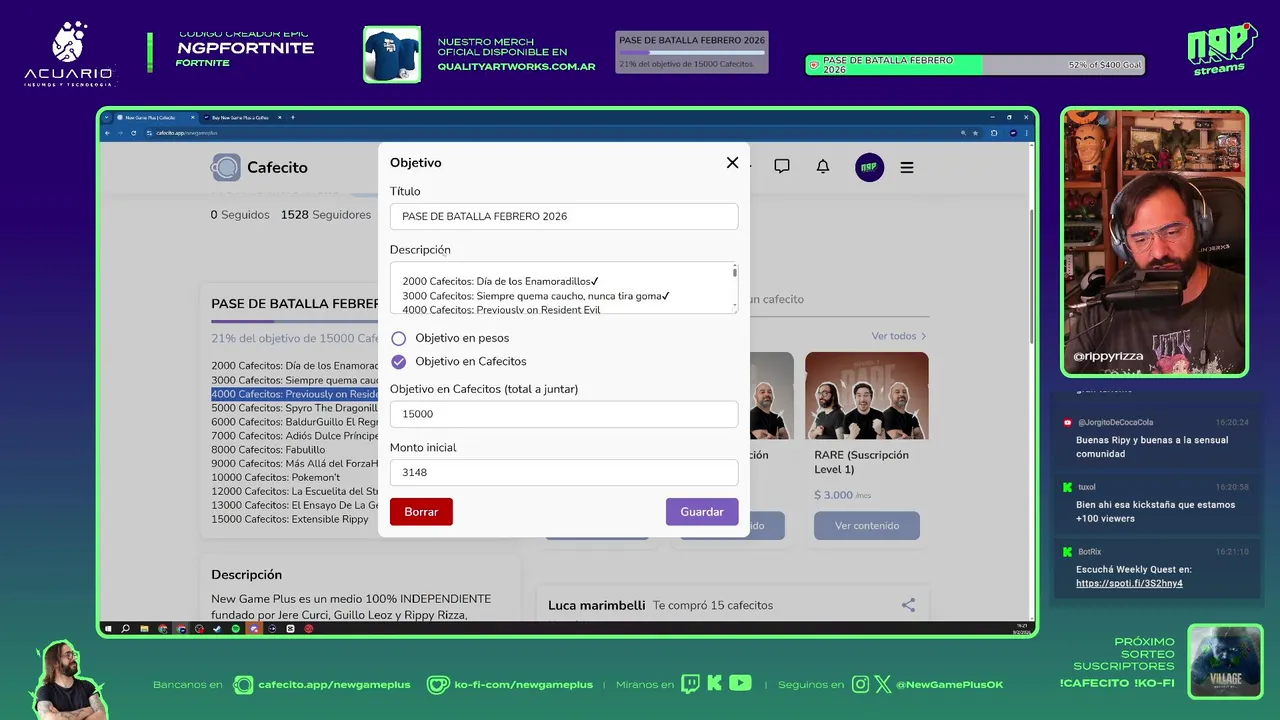
Task: Open a new browser tab with plus
Action: click(x=293, y=117)
